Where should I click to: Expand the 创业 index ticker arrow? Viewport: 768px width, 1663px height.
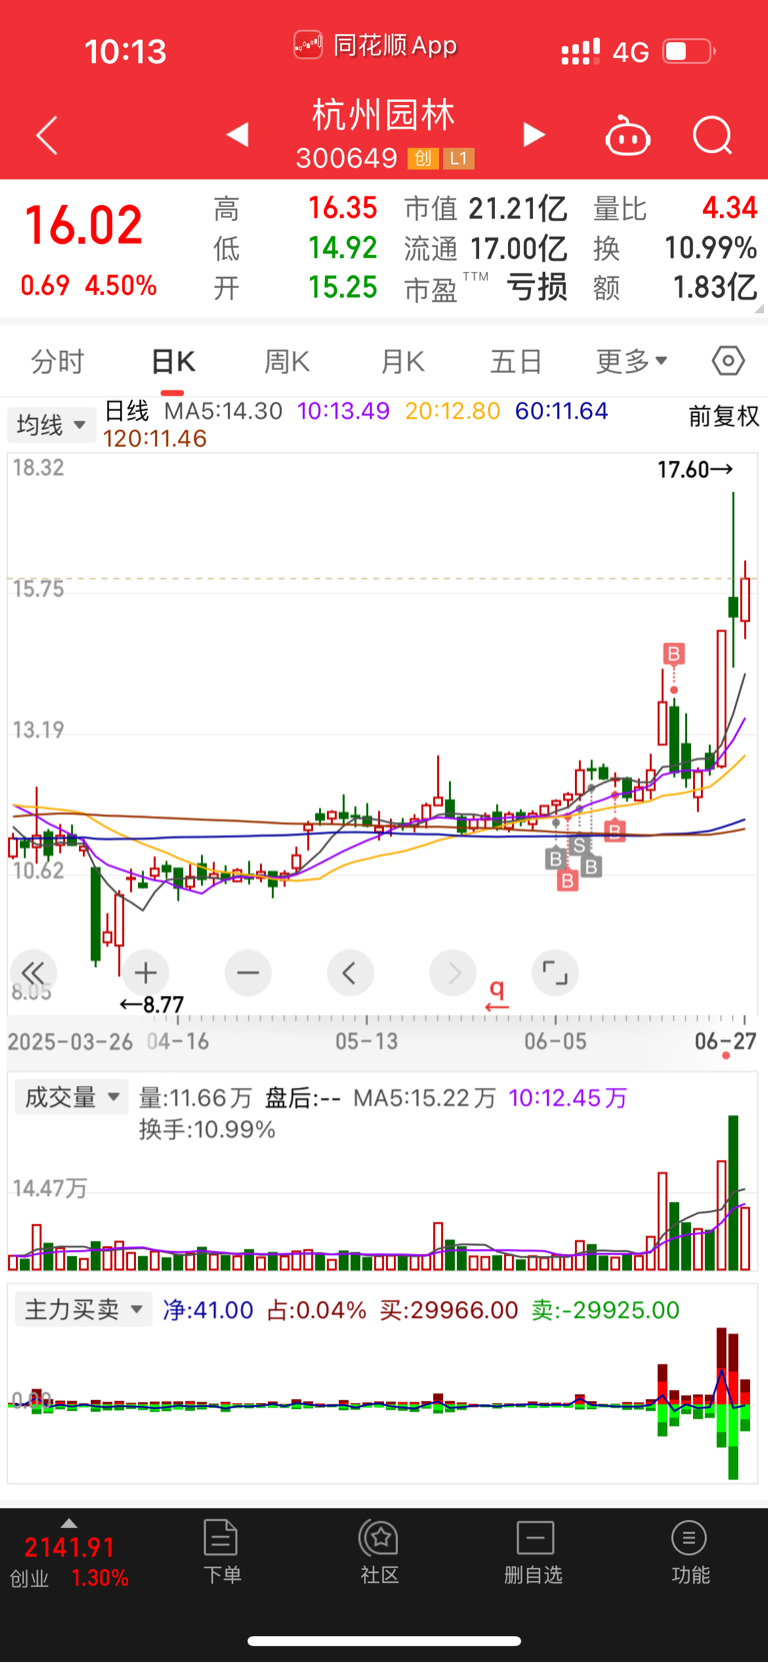pyautogui.click(x=68, y=1523)
